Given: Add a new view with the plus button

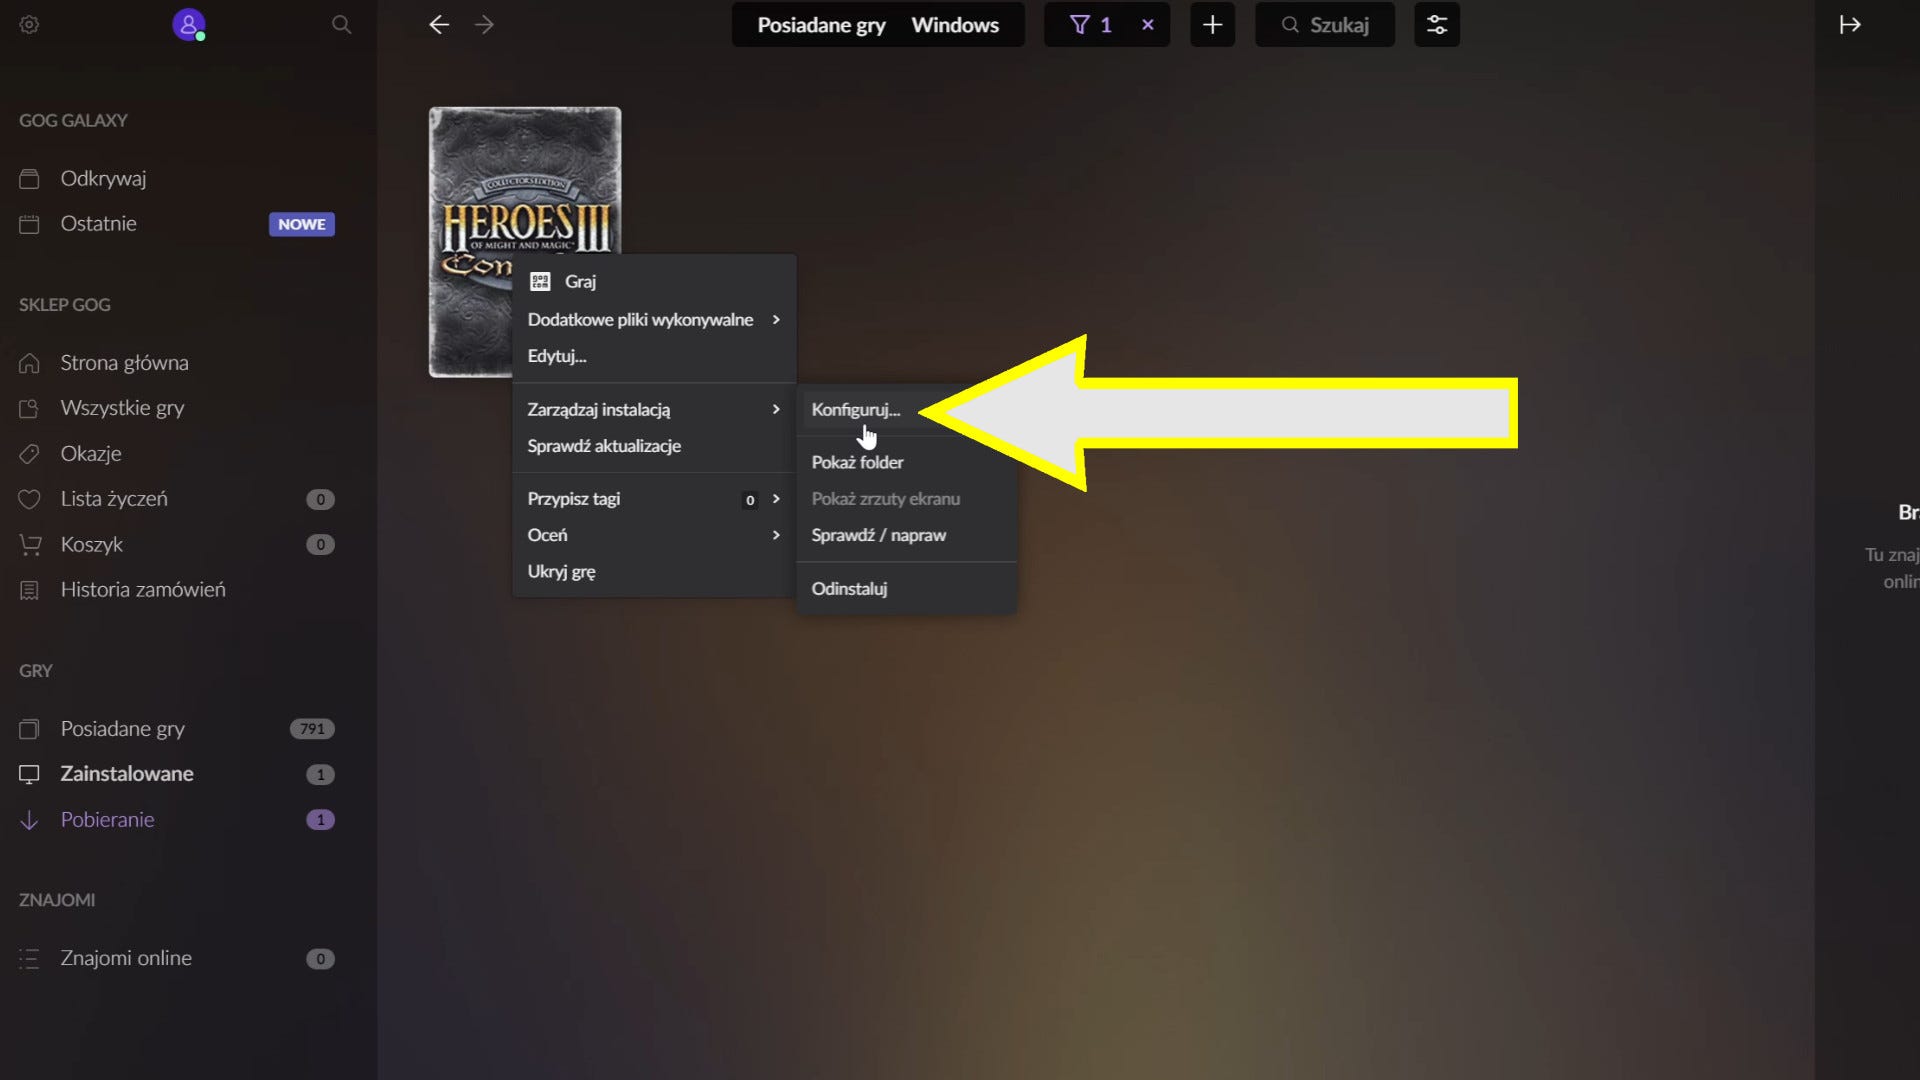Looking at the screenshot, I should click(1212, 25).
